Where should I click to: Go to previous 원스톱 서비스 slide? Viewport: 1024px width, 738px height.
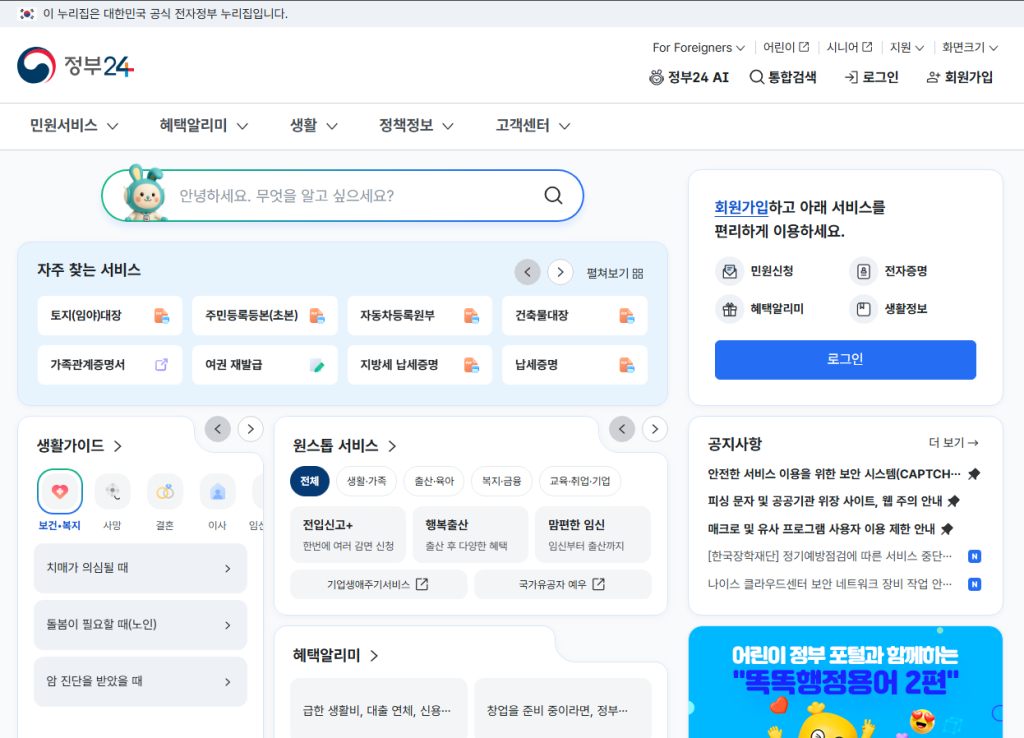click(x=622, y=429)
